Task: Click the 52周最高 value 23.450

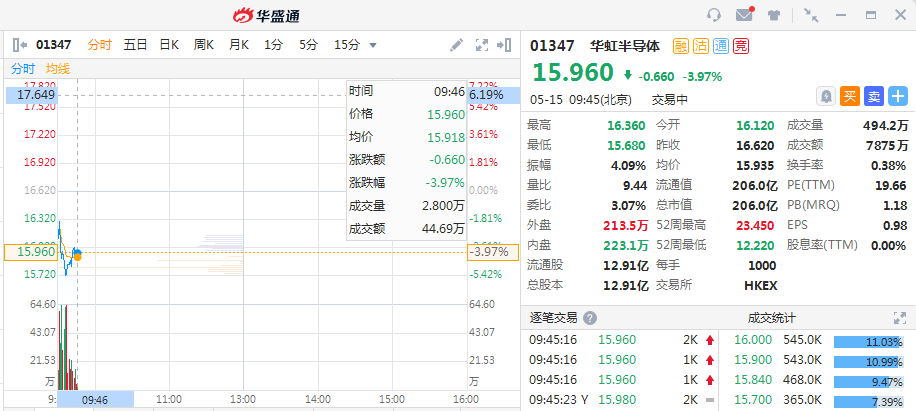Action: (755, 225)
